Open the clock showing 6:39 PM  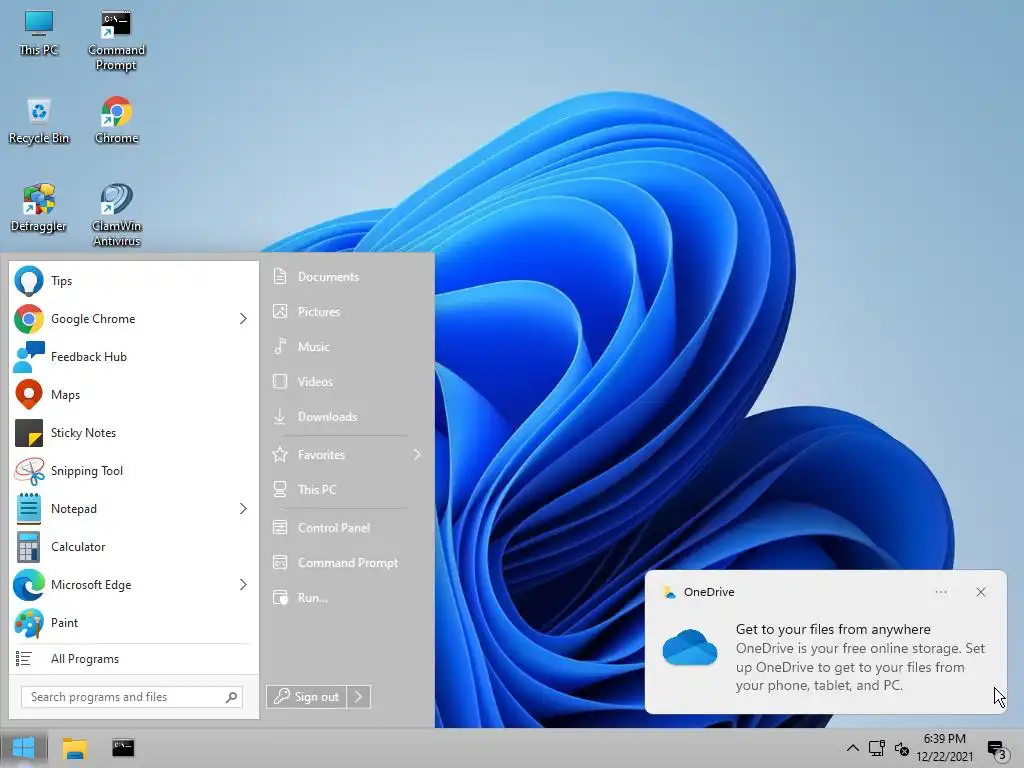point(944,748)
